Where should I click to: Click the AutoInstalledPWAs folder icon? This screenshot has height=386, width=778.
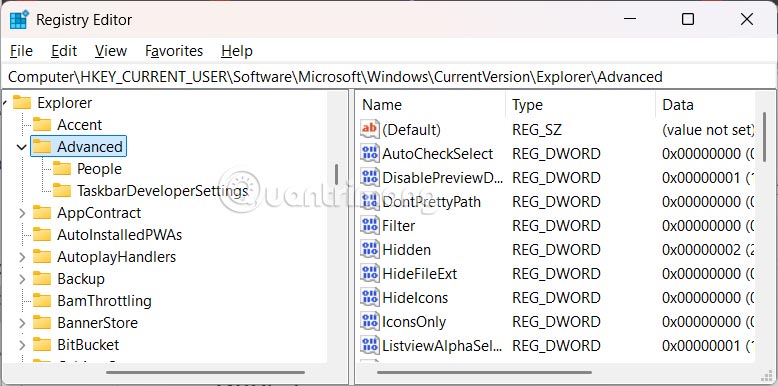(x=42, y=234)
